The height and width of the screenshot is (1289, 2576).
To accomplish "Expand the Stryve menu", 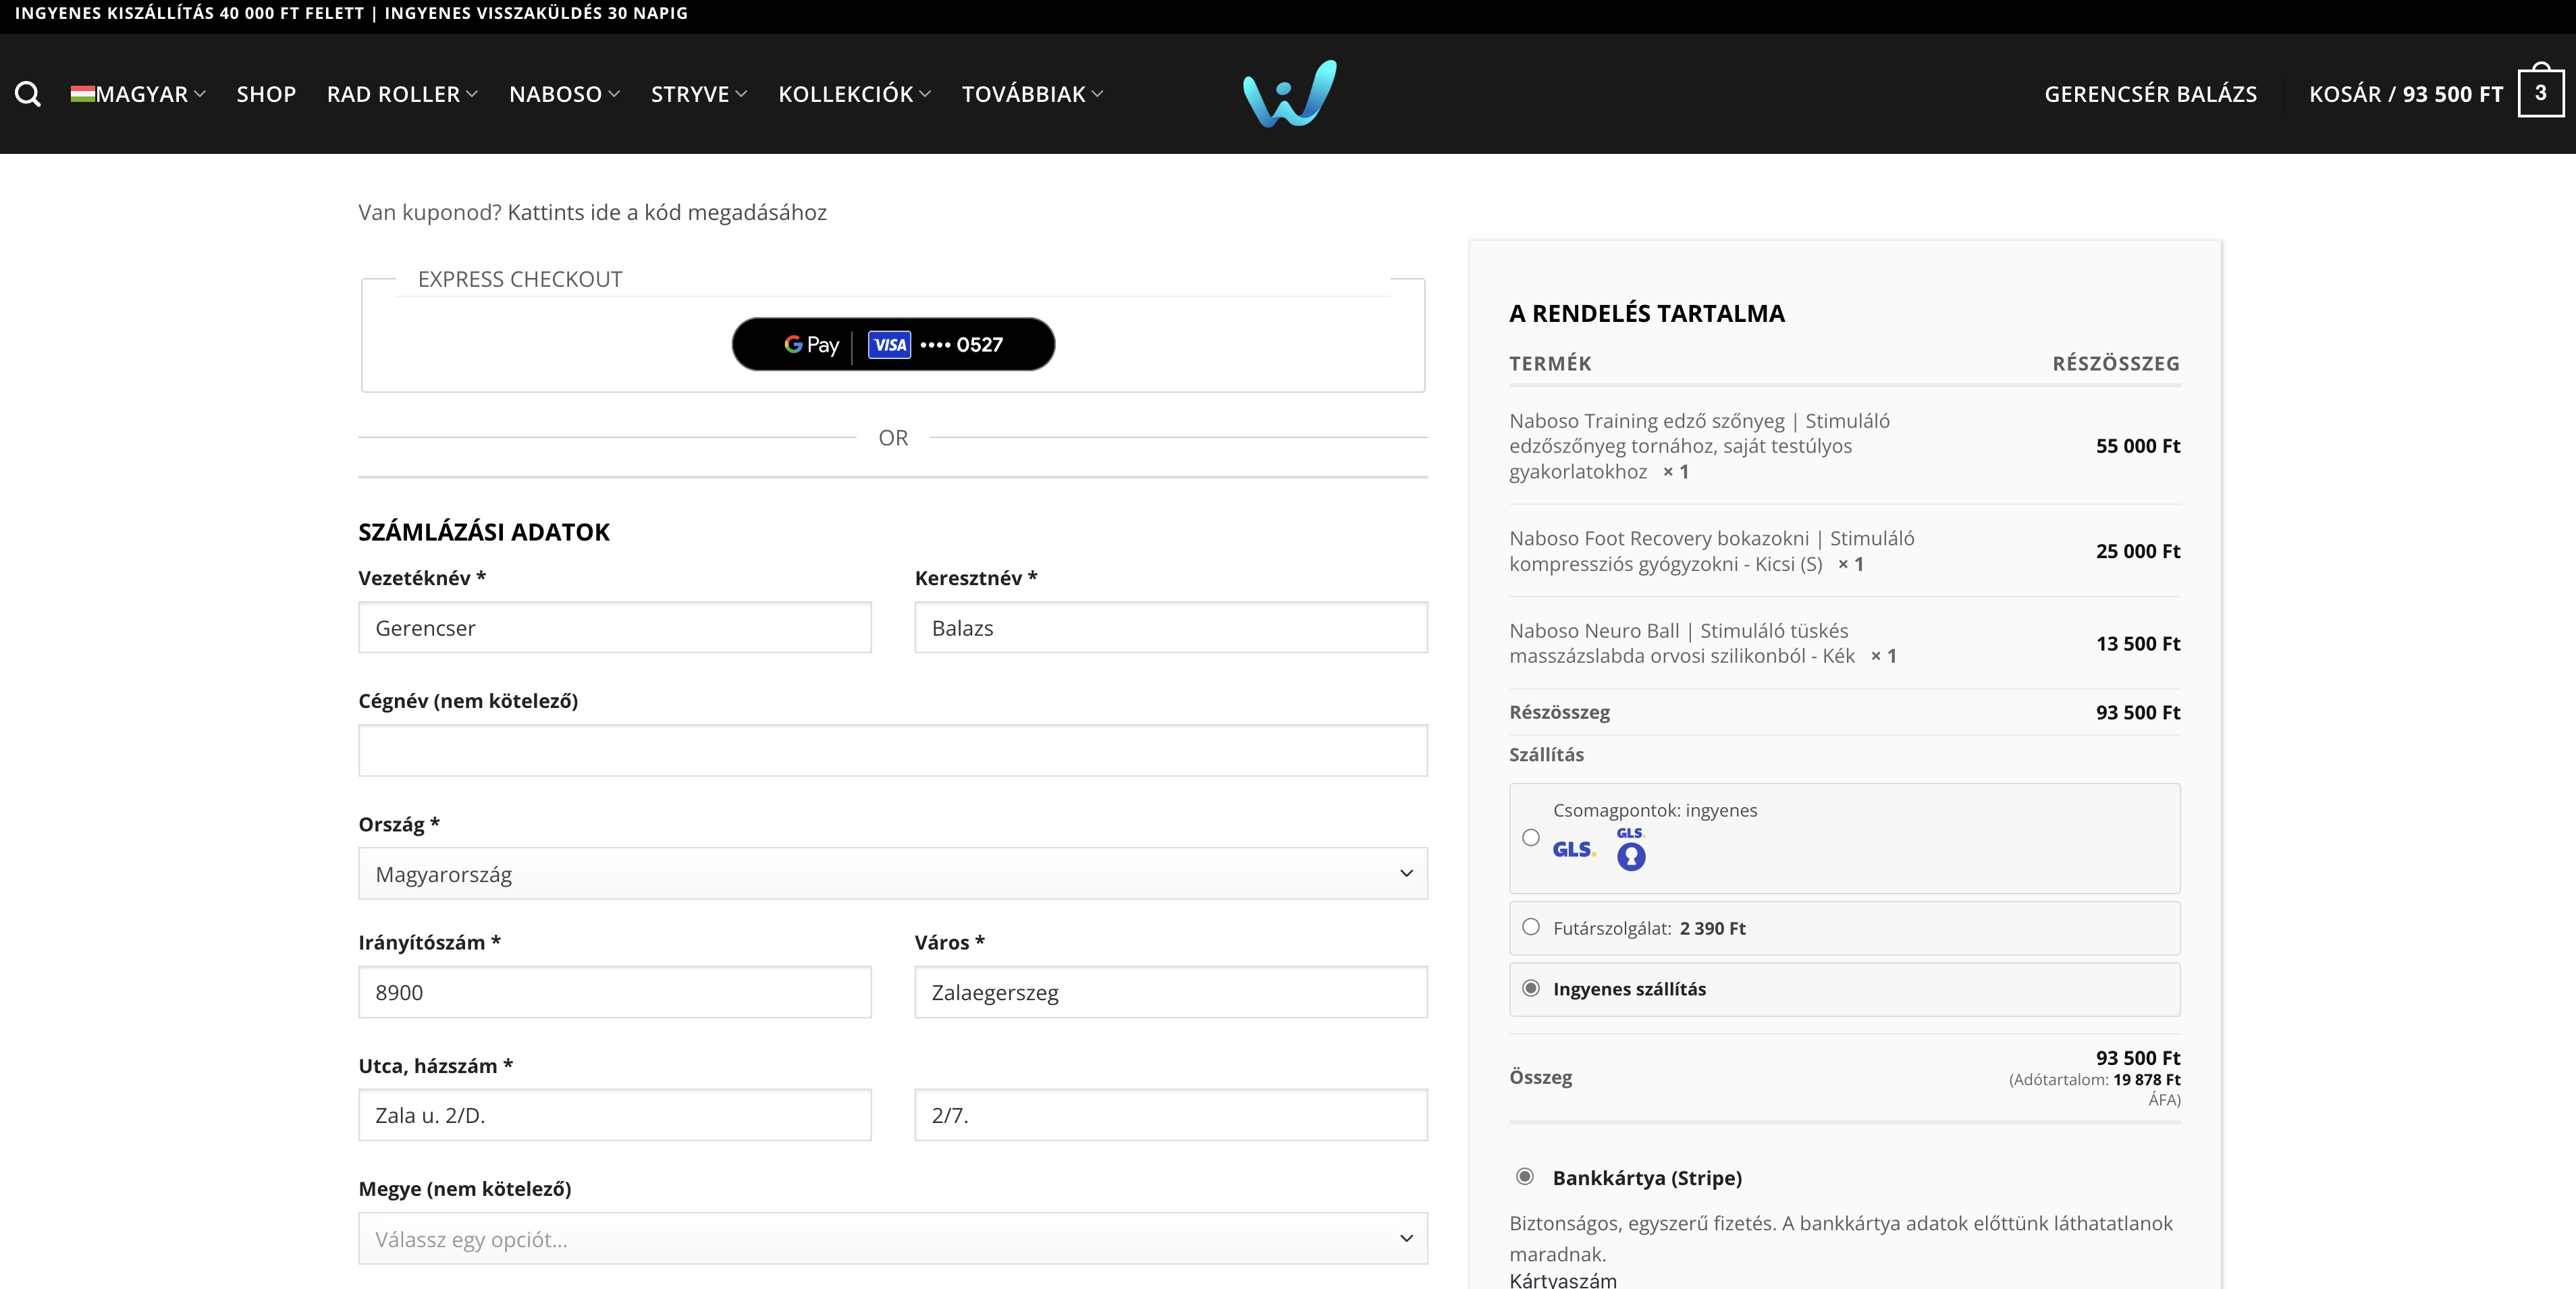I will point(699,94).
